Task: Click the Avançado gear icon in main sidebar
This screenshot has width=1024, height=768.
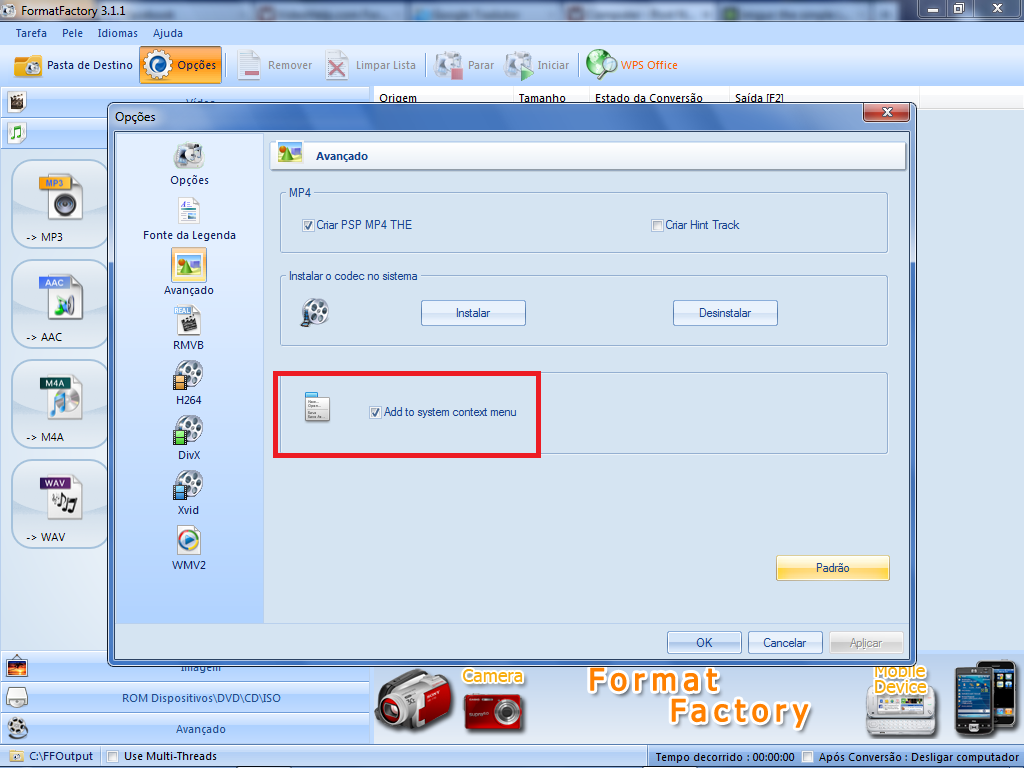Action: point(17,728)
